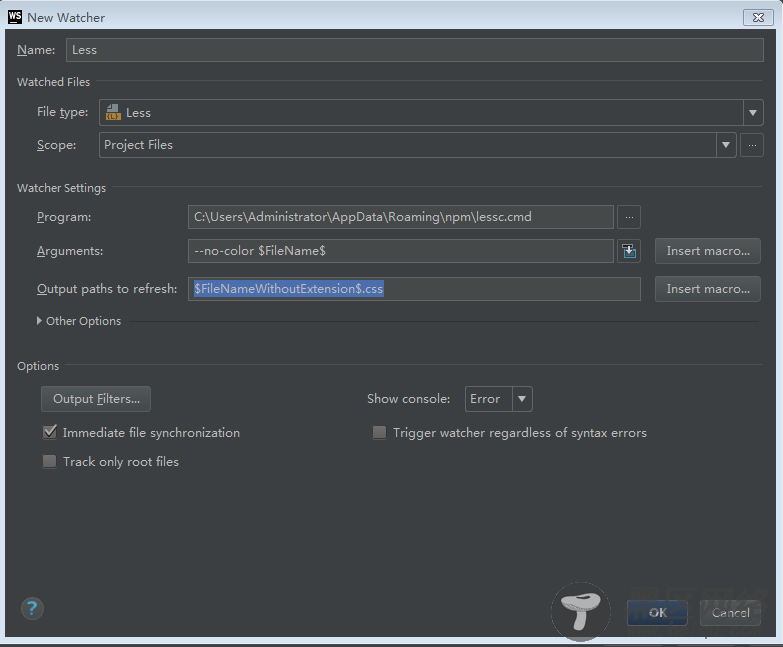The image size is (783, 647).
Task: Focus the Name input field
Action: click(x=414, y=50)
